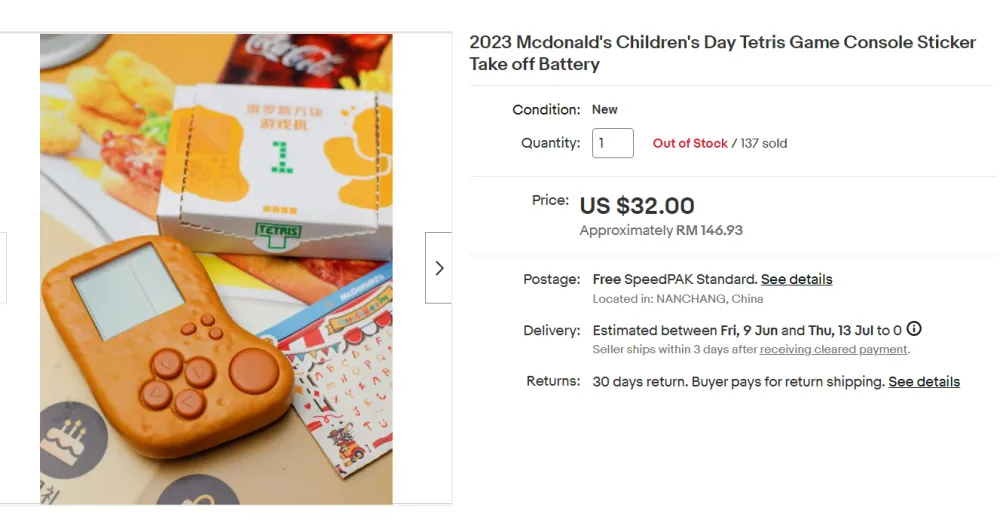Click the delivery info icon

[914, 329]
